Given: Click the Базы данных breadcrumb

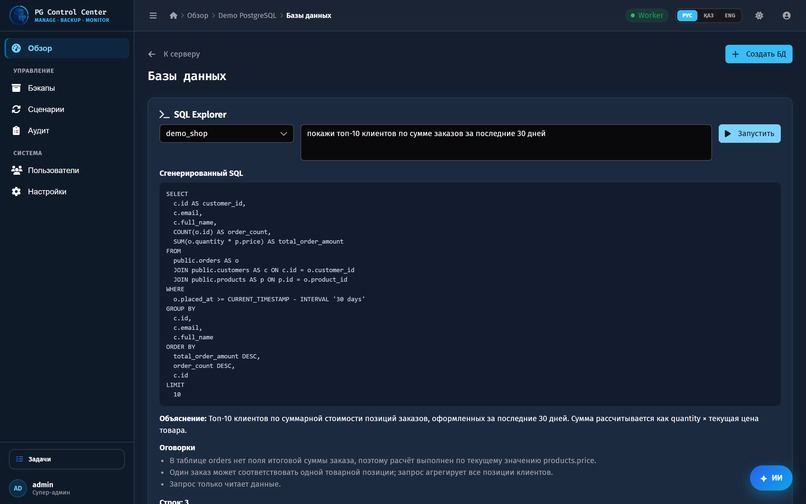Looking at the screenshot, I should point(308,15).
